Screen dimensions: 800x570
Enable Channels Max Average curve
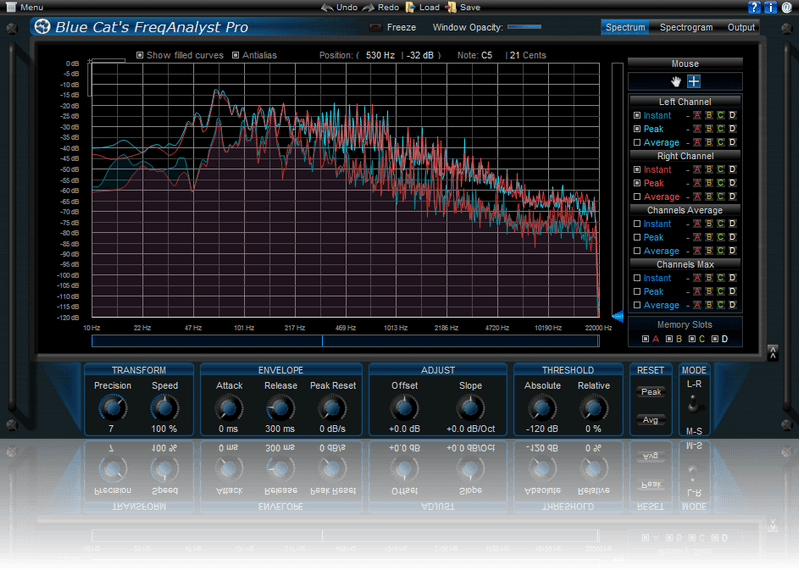637,305
